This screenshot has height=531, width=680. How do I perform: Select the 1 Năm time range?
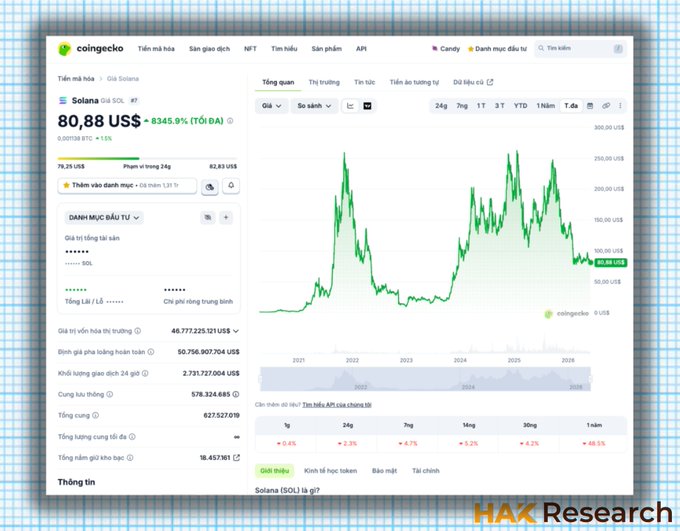[x=546, y=106]
